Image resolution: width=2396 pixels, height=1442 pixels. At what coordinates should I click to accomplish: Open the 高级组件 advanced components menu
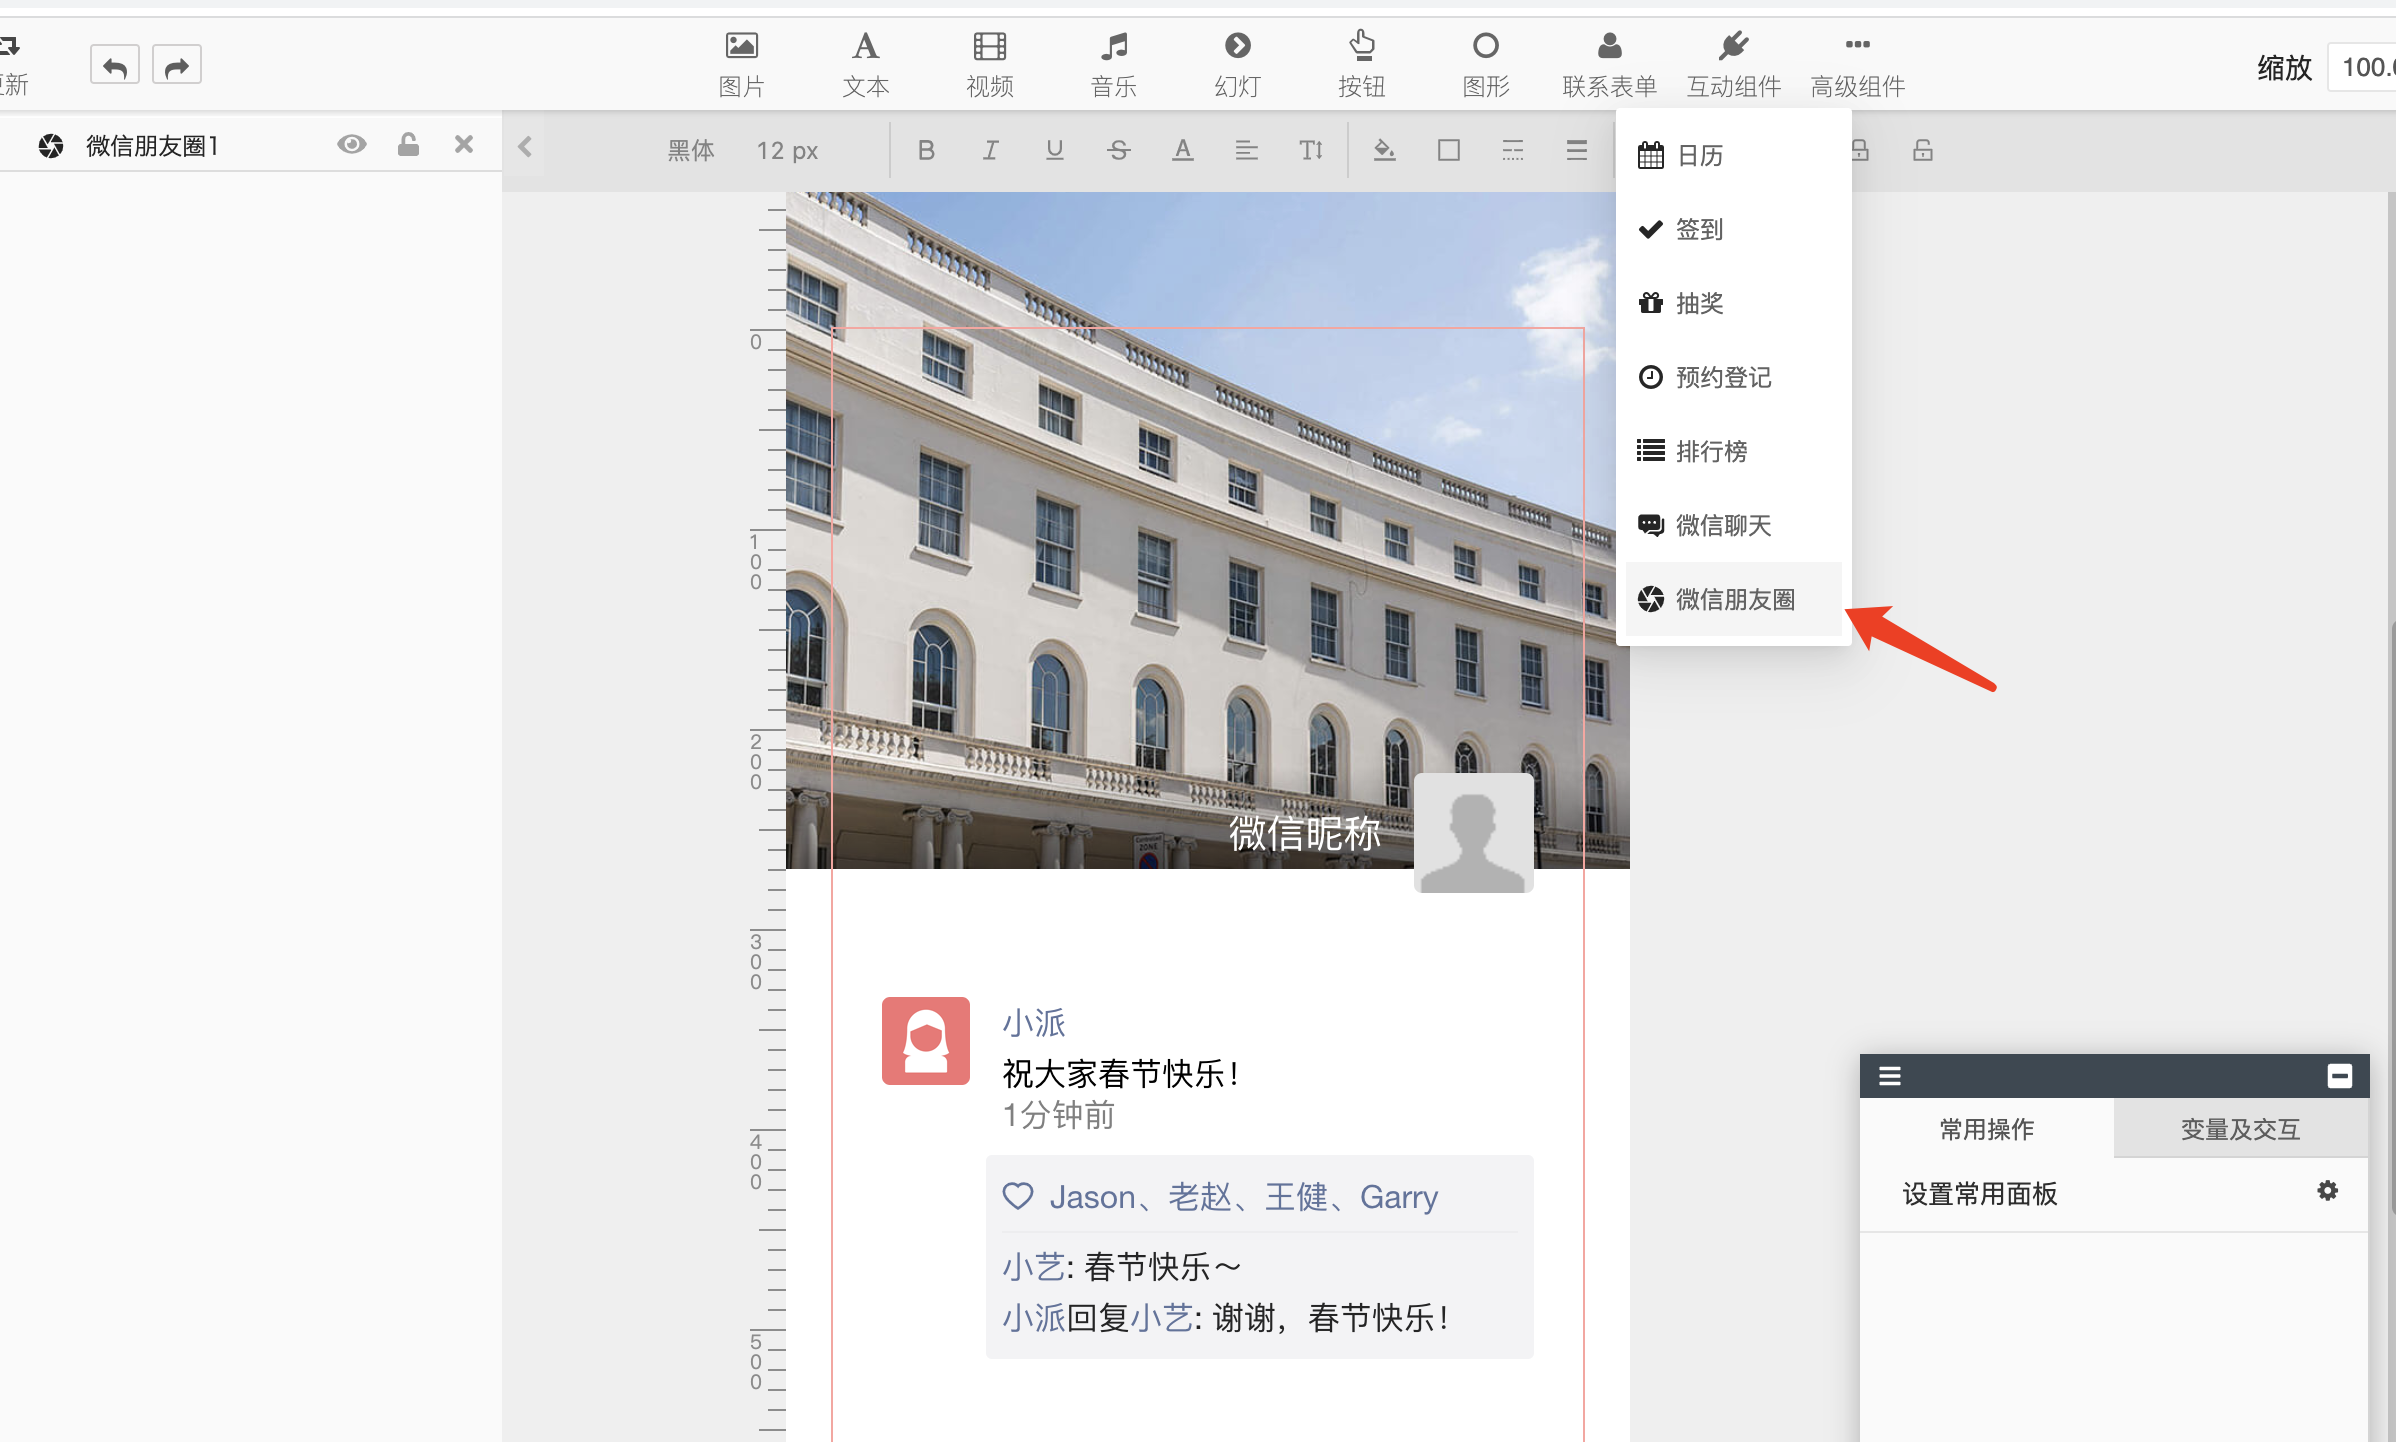(1857, 63)
